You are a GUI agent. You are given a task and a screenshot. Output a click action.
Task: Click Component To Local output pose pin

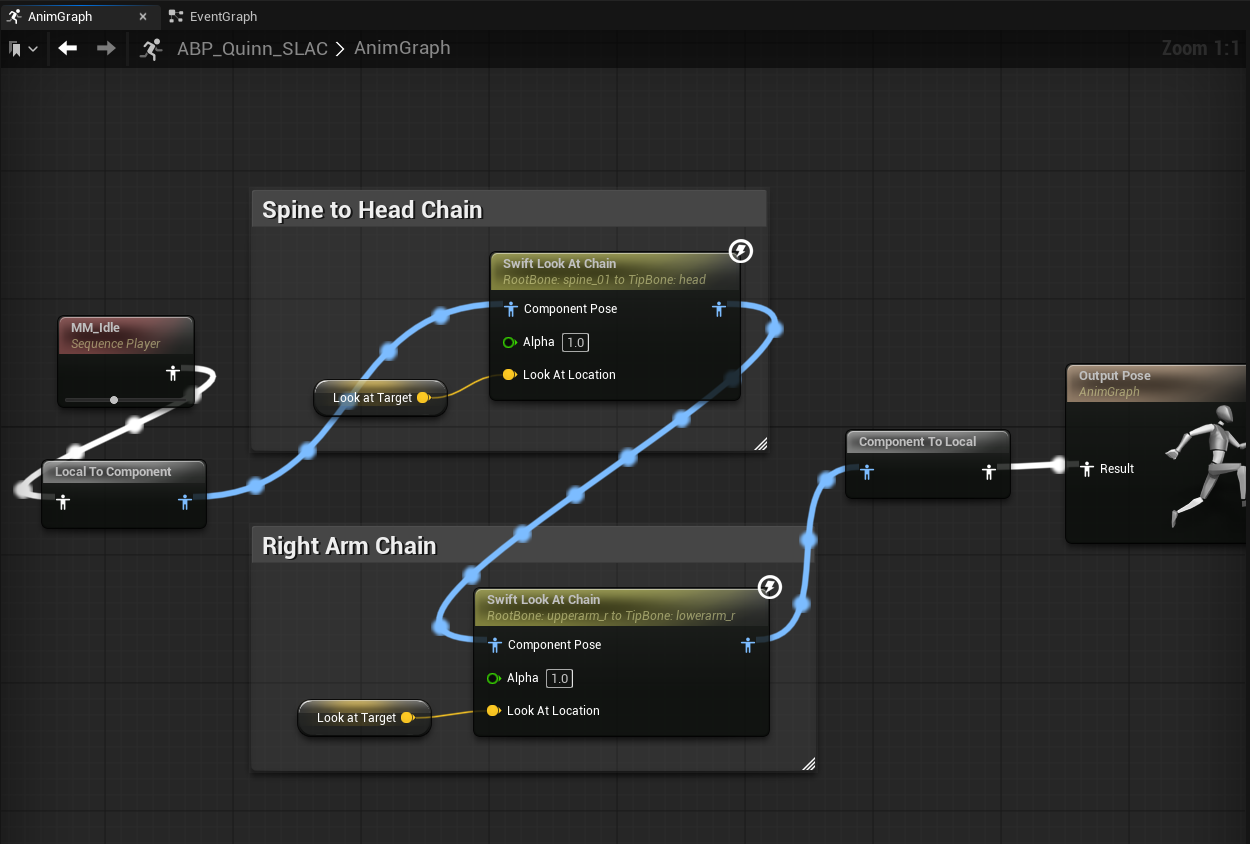pos(989,472)
